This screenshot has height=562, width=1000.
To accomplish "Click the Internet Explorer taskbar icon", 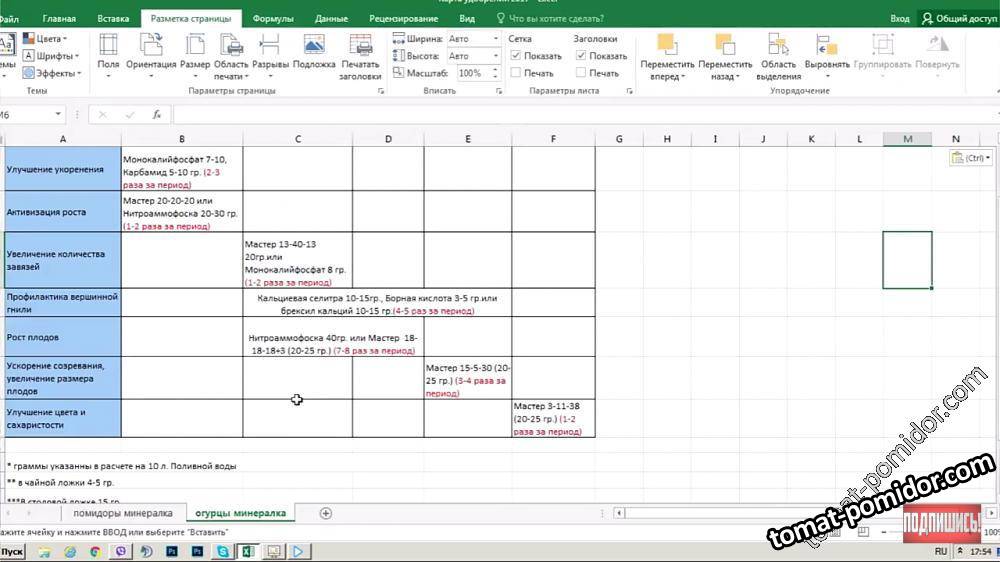I will coord(70,551).
